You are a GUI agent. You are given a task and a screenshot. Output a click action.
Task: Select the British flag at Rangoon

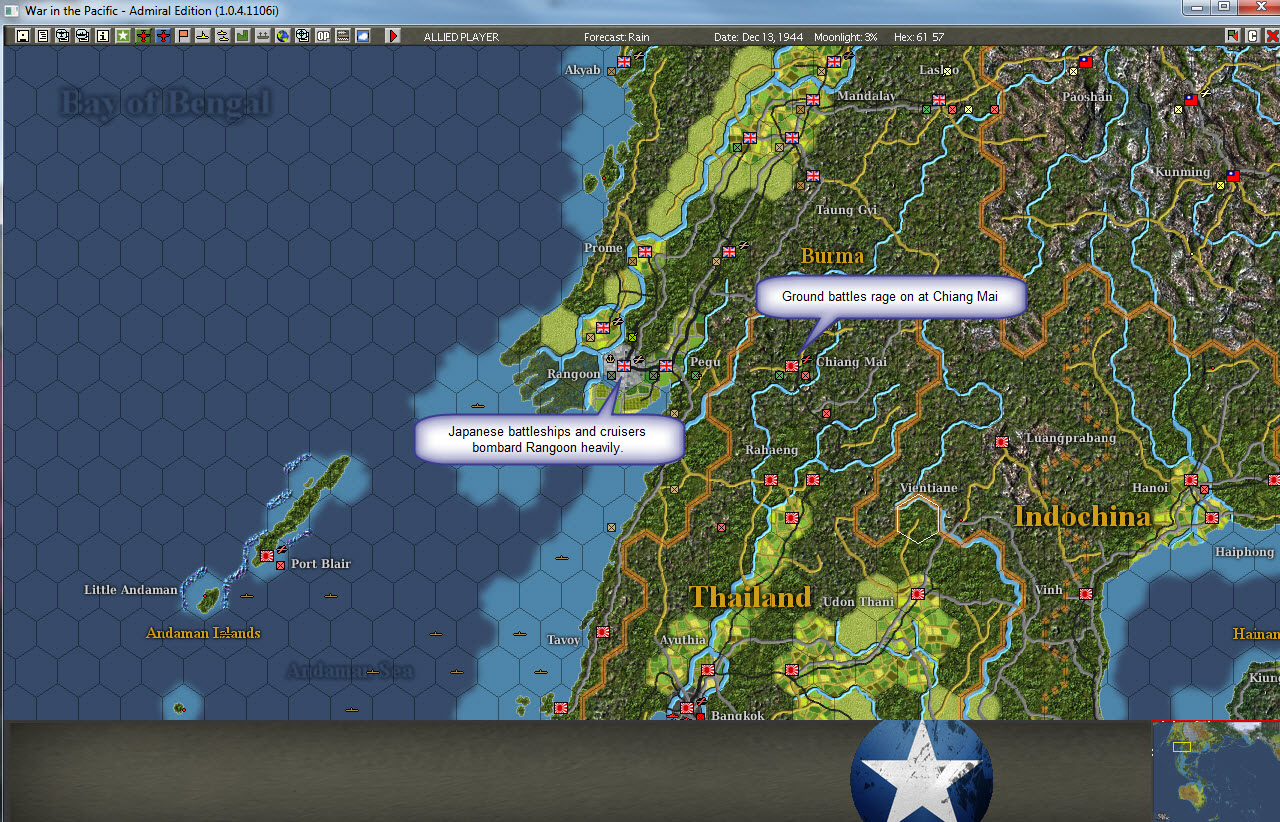point(624,366)
